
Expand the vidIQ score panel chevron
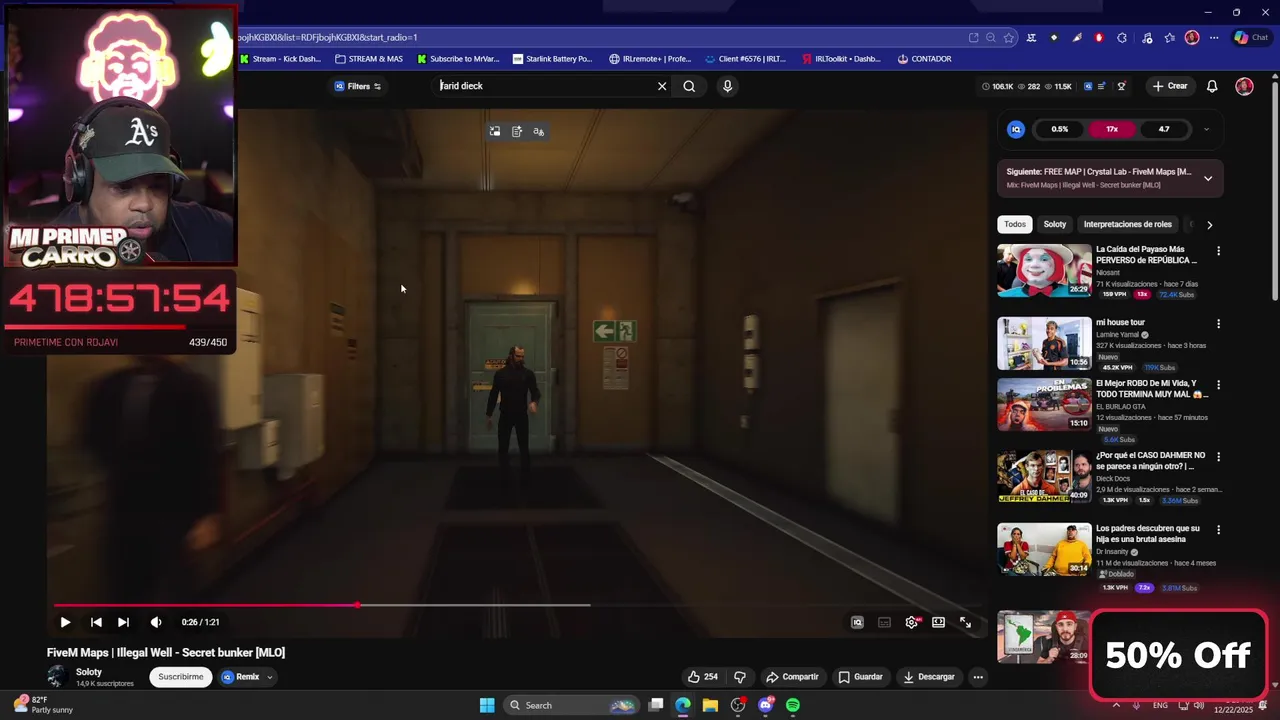(1206, 129)
